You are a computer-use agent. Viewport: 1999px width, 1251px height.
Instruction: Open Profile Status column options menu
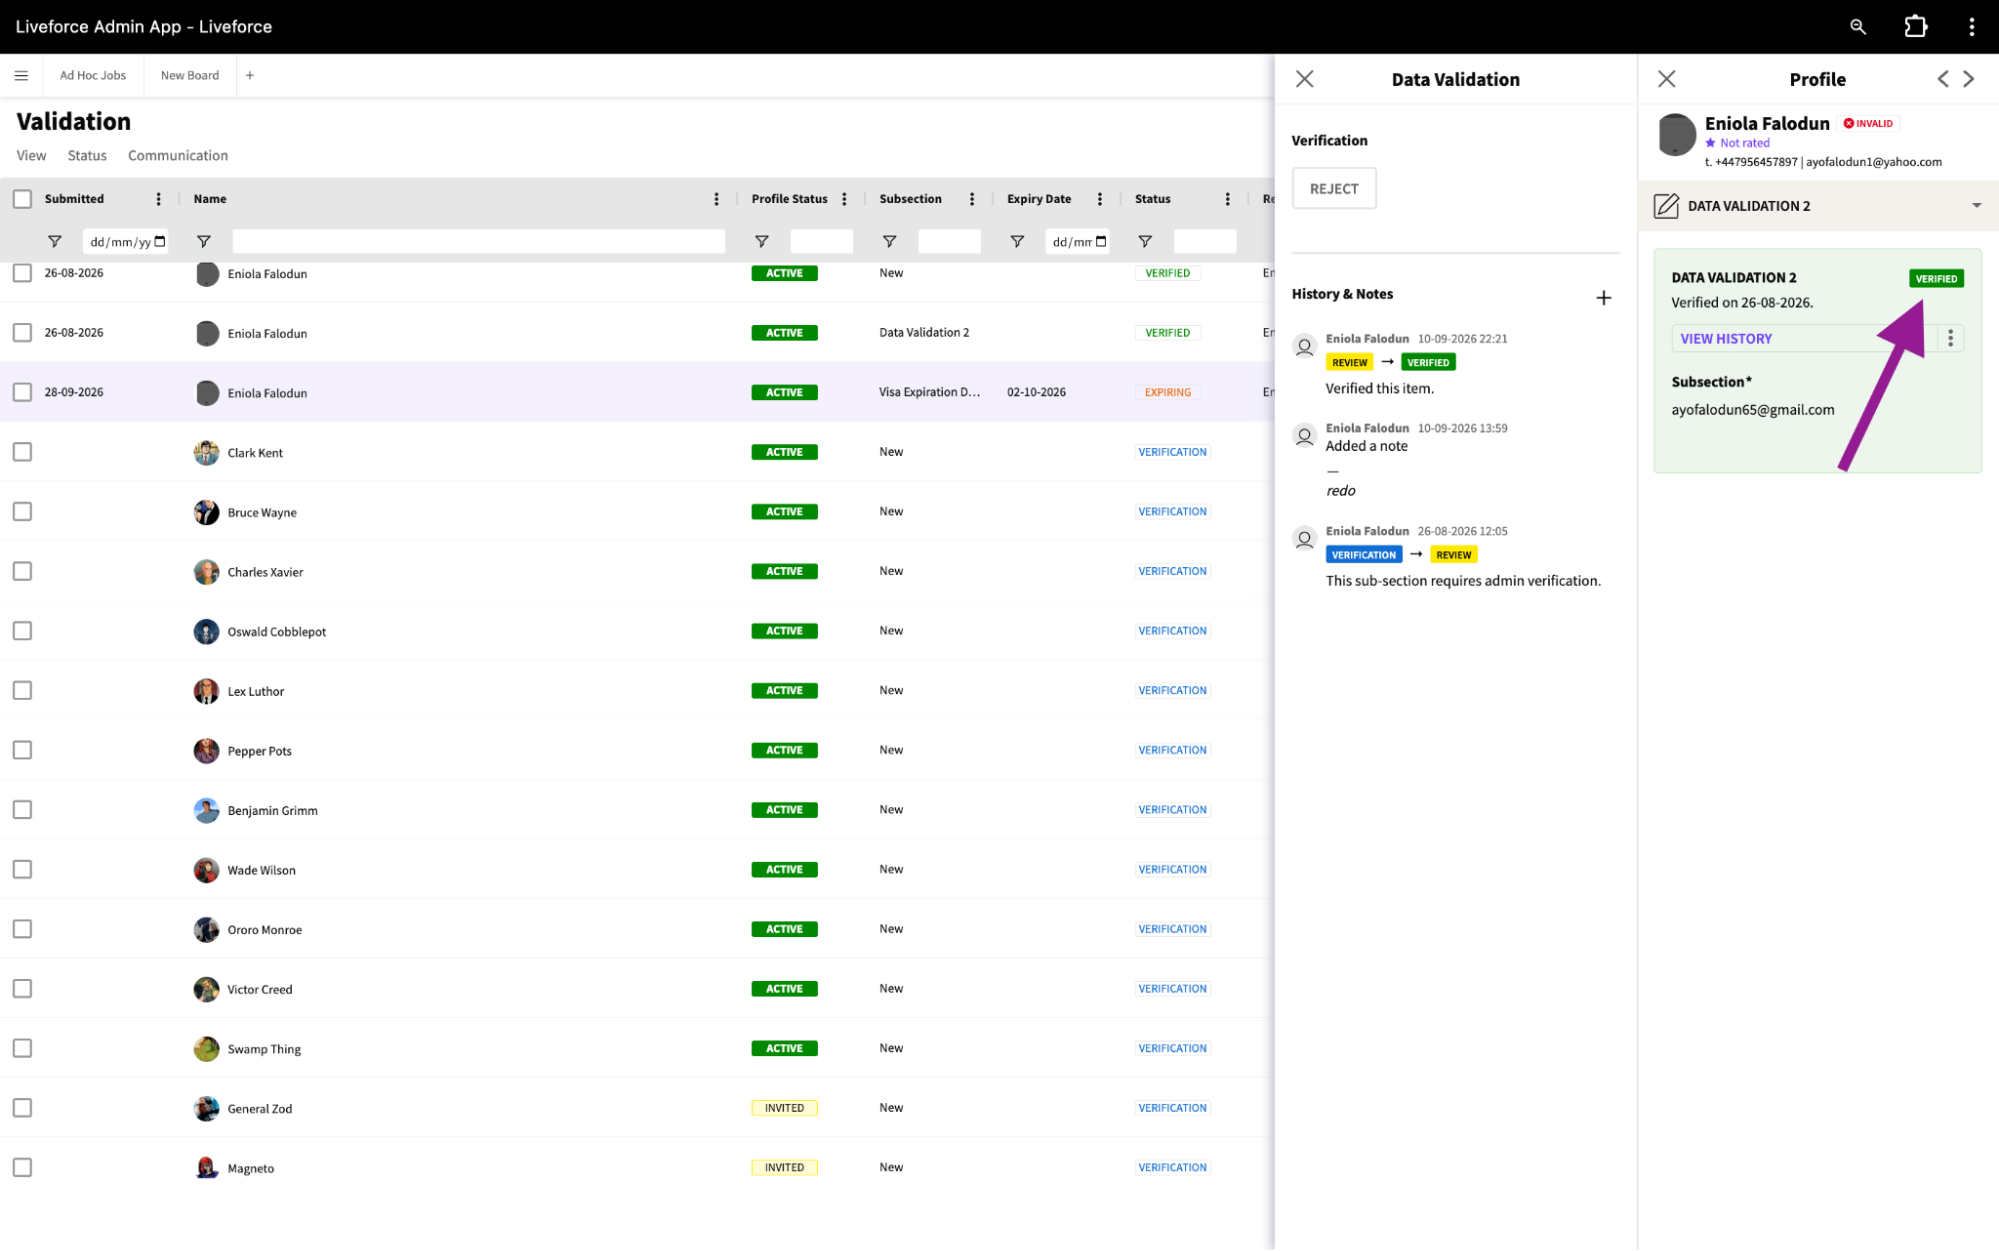(x=844, y=199)
